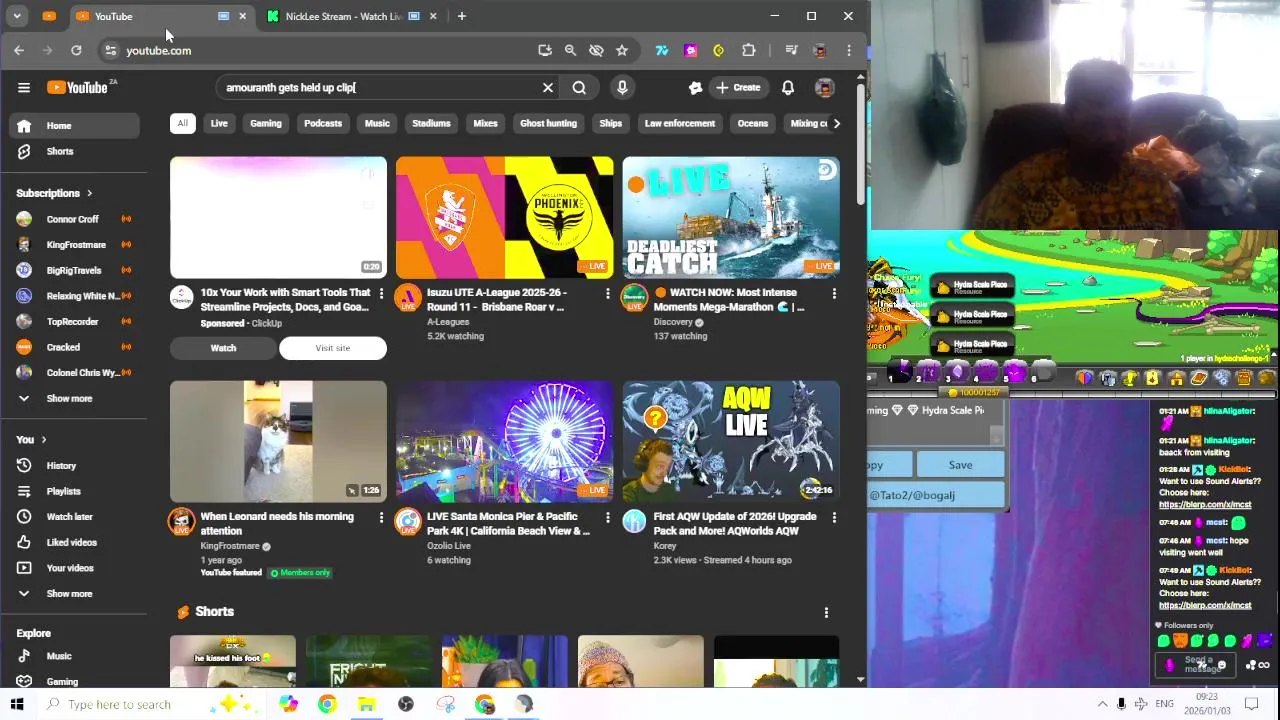Open the TopRecorder subscription
Viewport: 1280px width, 720px height.
75,321
